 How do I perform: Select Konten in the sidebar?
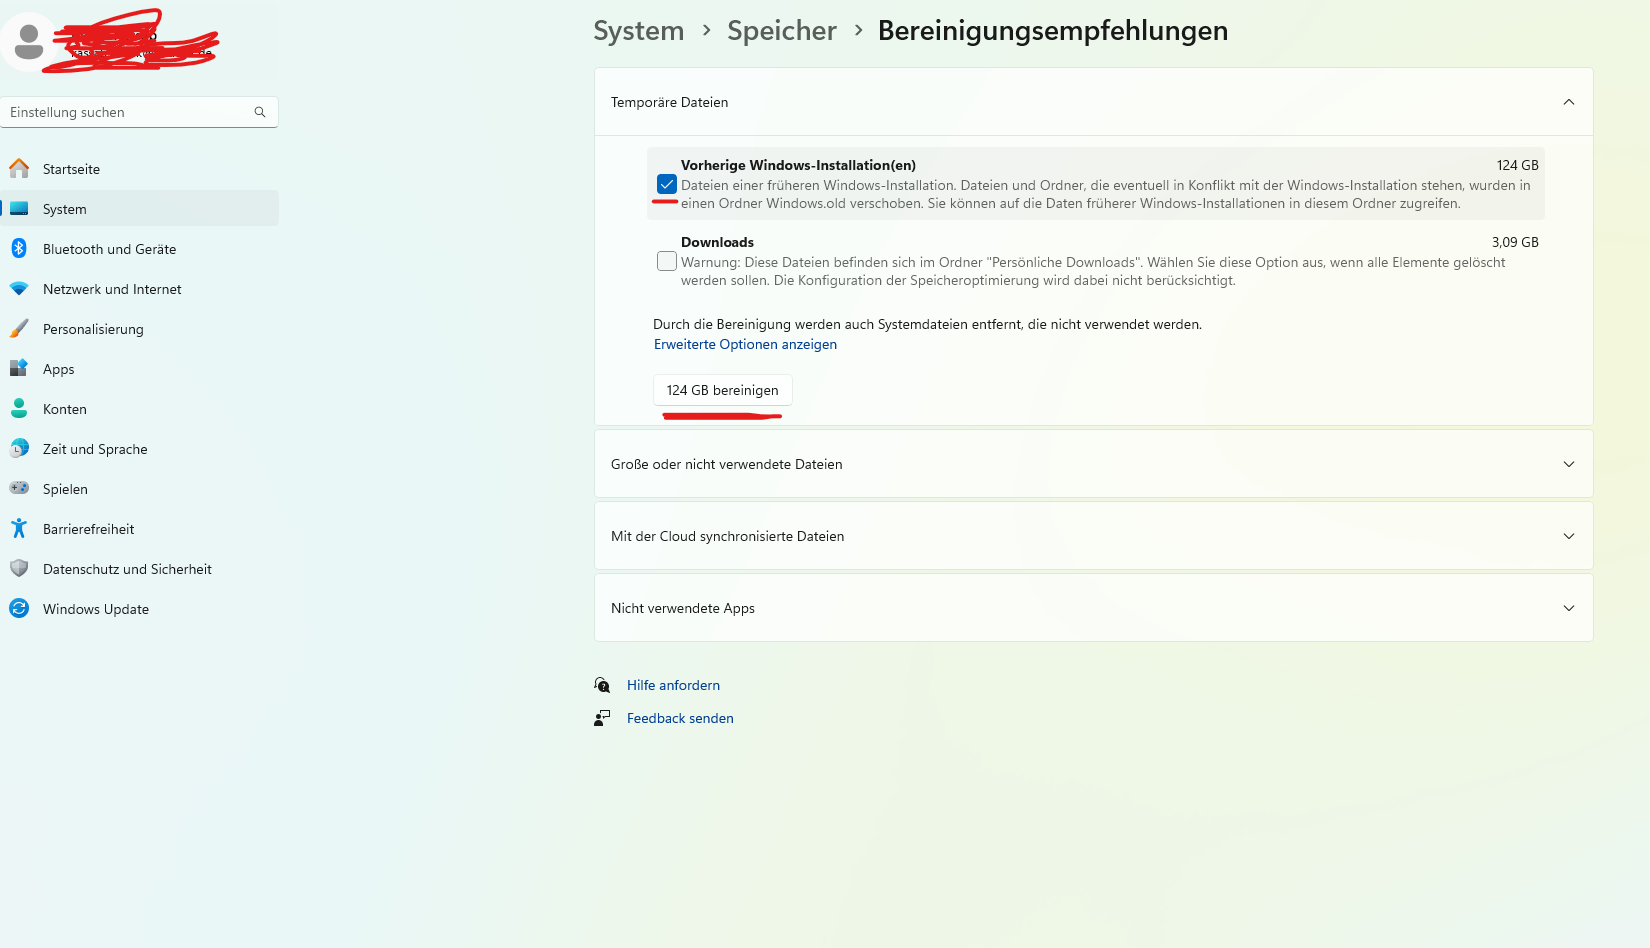coord(139,409)
